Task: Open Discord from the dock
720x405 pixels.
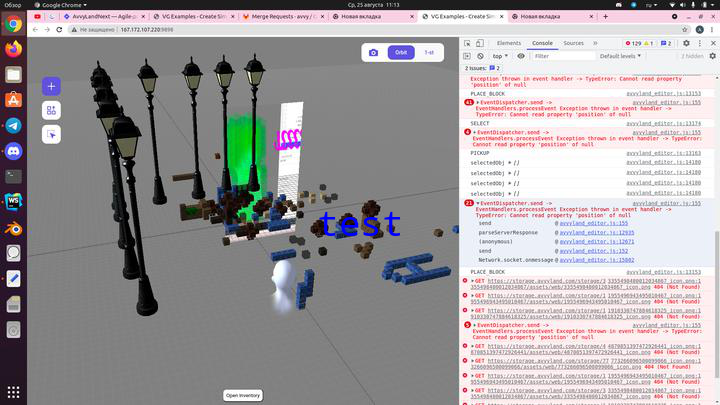Action: coord(13,151)
